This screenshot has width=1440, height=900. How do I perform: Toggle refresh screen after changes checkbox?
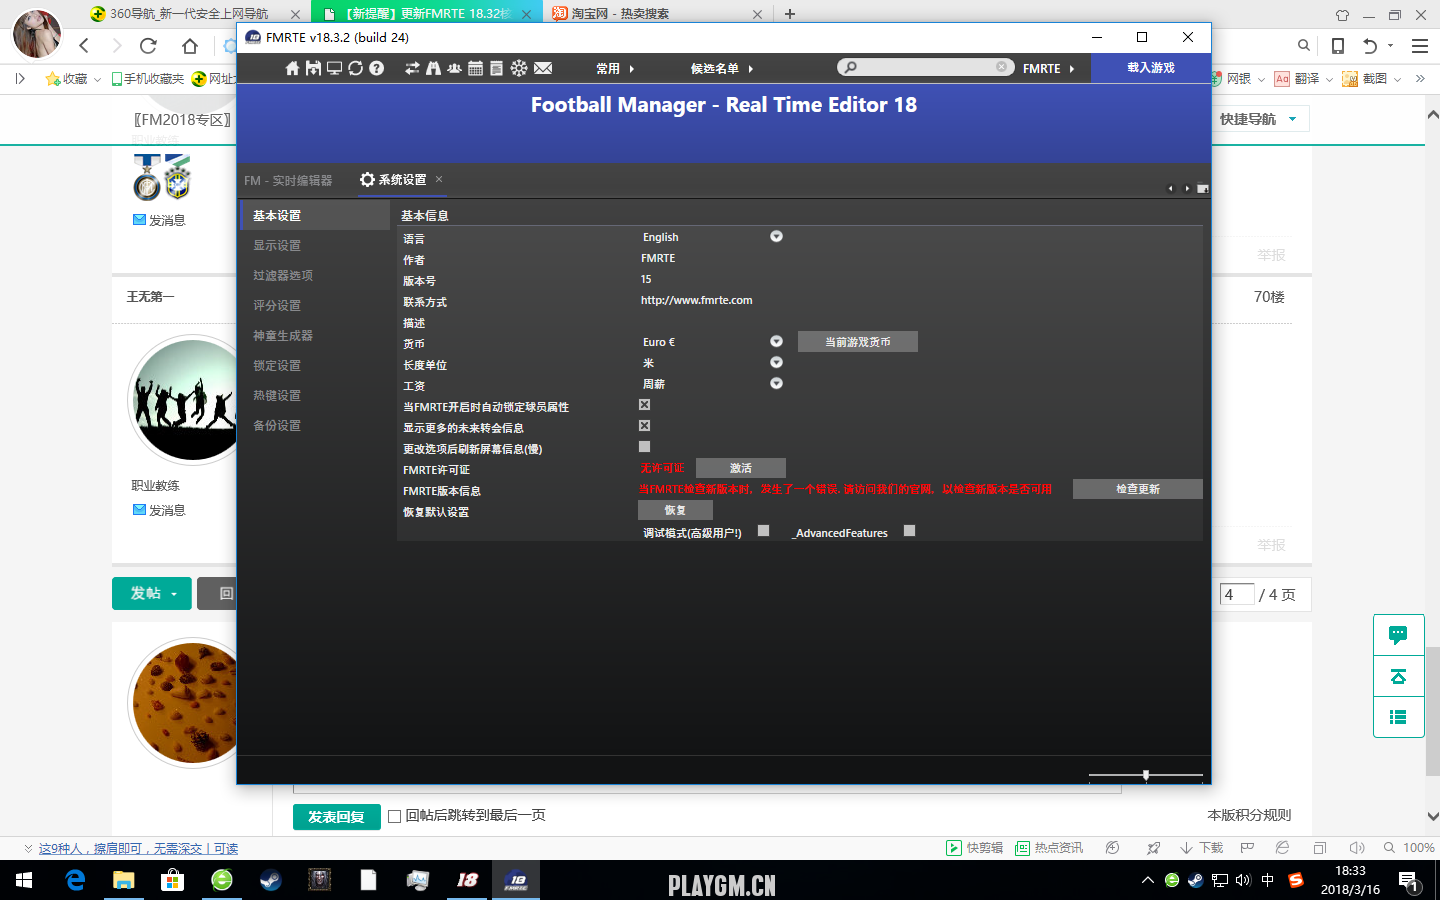pos(644,447)
